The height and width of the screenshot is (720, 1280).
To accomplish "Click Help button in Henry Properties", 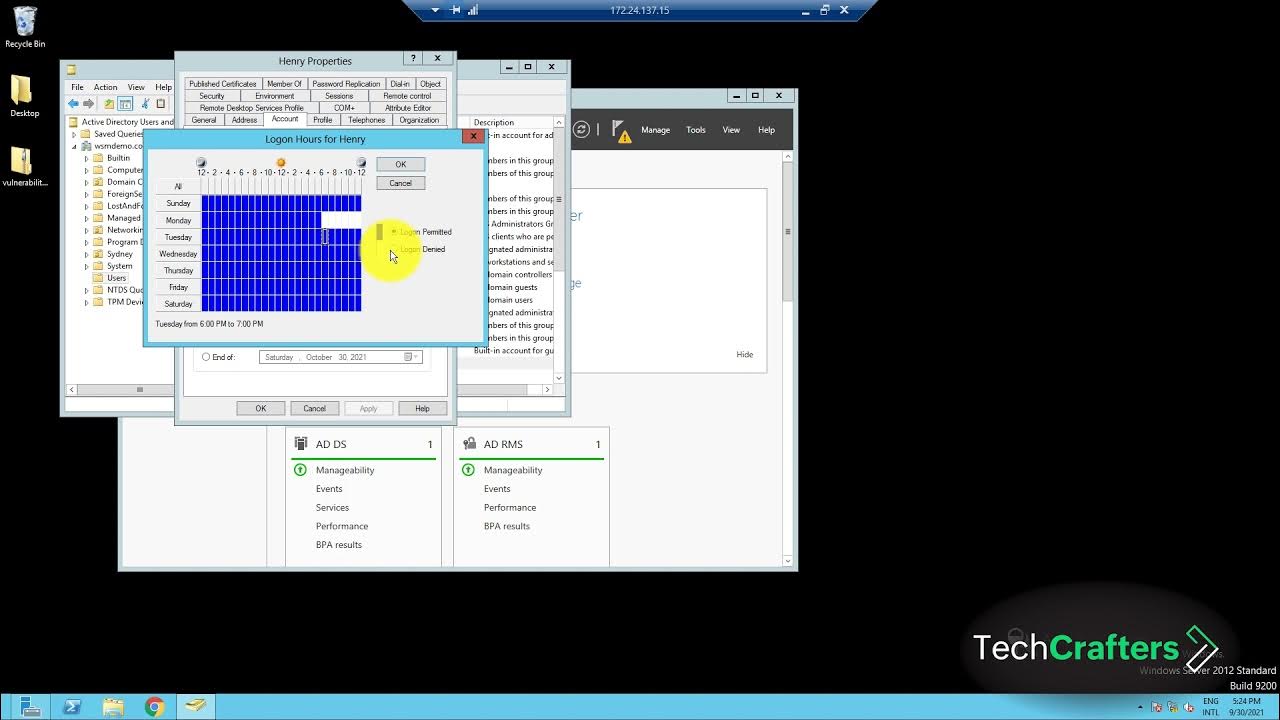I will tap(422, 408).
